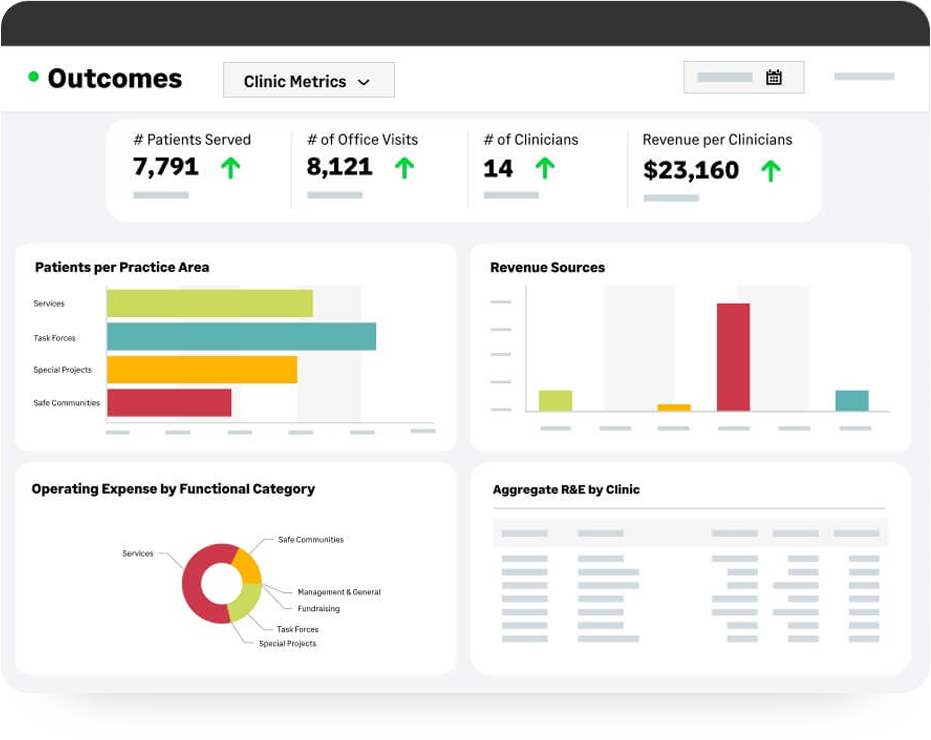Click the Special Projects donut chart label
931x740 pixels.
tap(287, 644)
